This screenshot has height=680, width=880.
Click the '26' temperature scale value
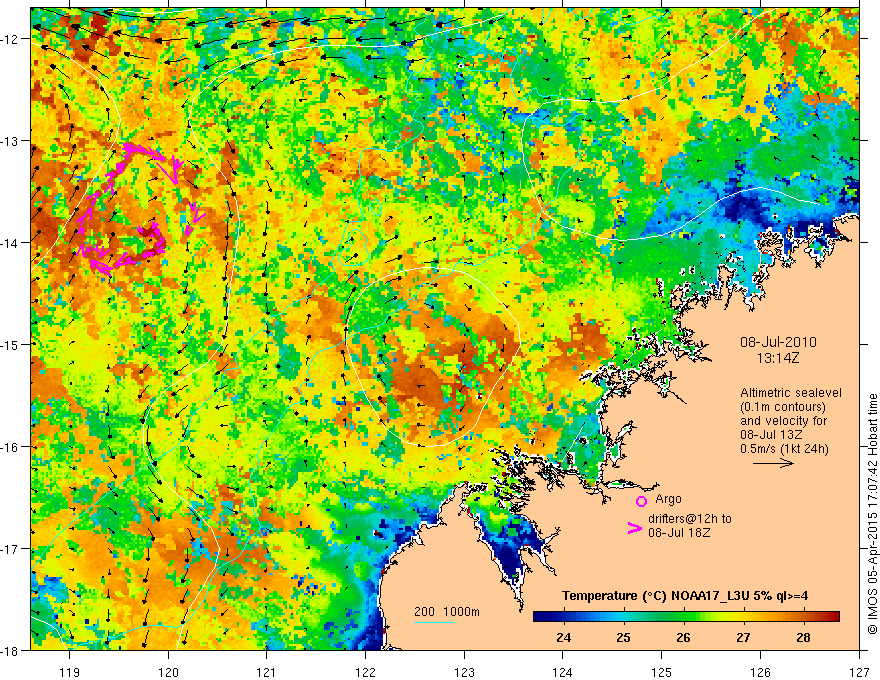[x=683, y=637]
